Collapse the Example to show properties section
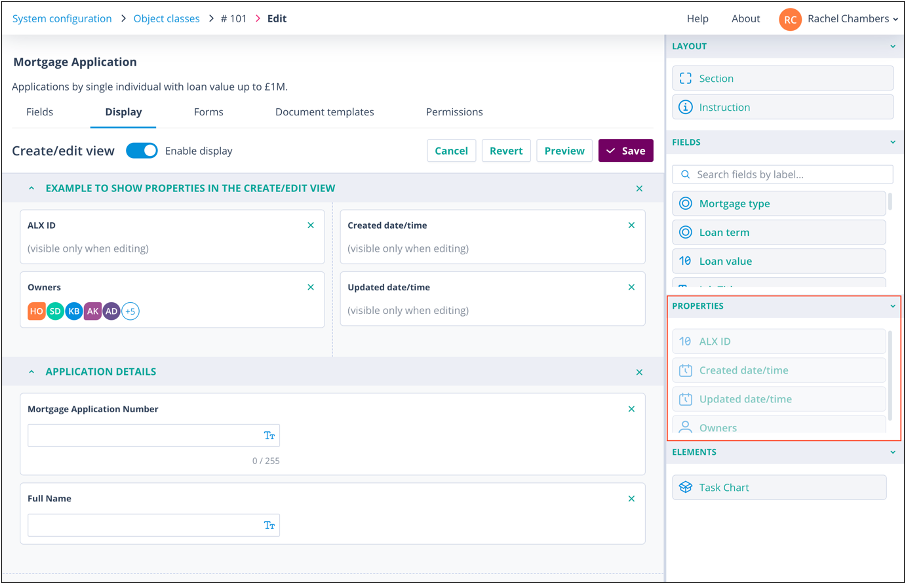The height and width of the screenshot is (584, 906). click(x=32, y=188)
